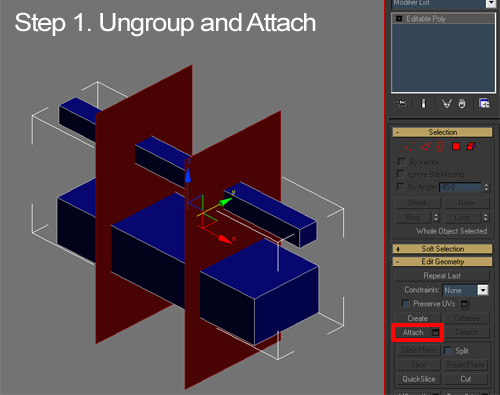The image size is (500, 395).
Task: Enable Preserve UVs checkbox
Action: 406,303
